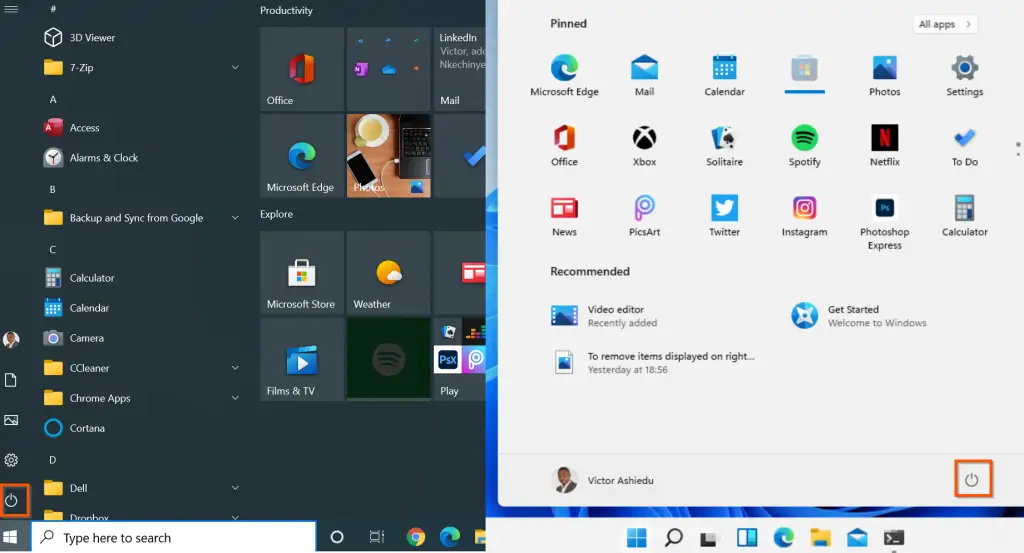Jump to letter D section header

coord(53,460)
